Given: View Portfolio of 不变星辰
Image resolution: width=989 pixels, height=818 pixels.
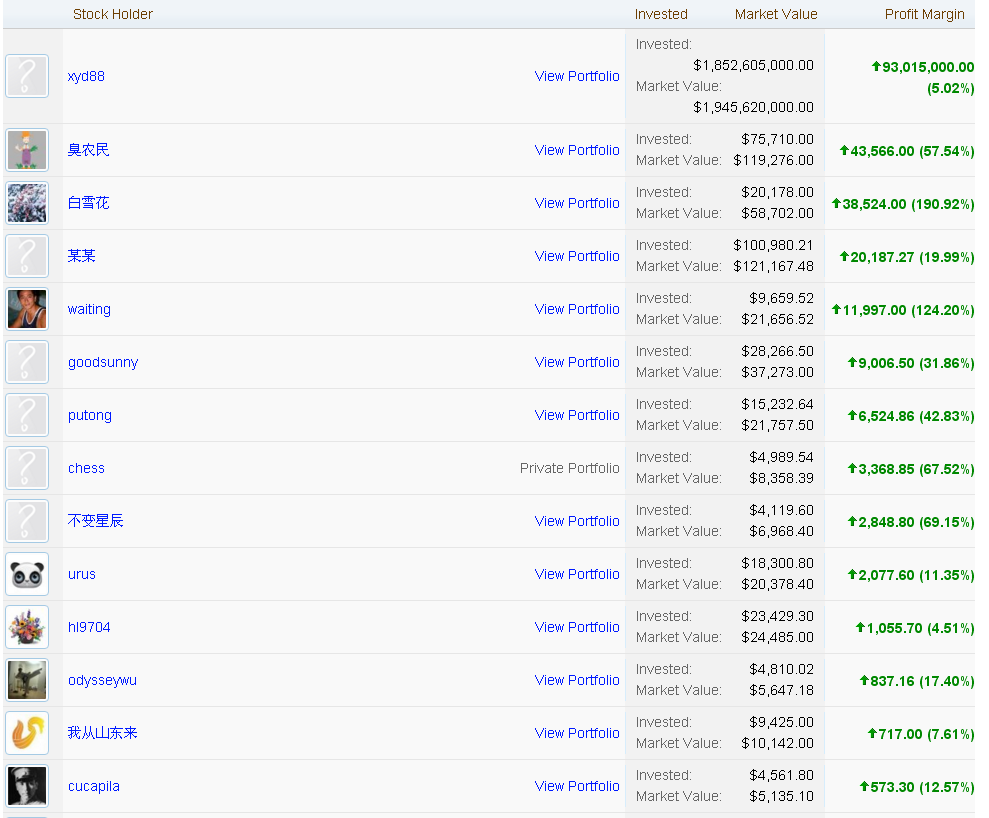Looking at the screenshot, I should 577,521.
